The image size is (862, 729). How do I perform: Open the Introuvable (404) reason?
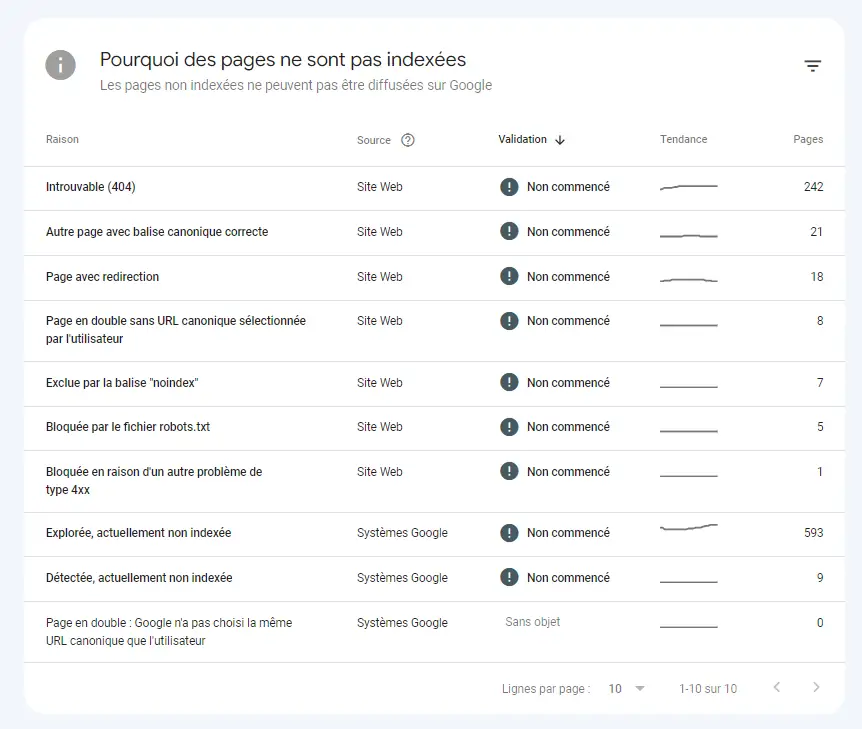(91, 187)
